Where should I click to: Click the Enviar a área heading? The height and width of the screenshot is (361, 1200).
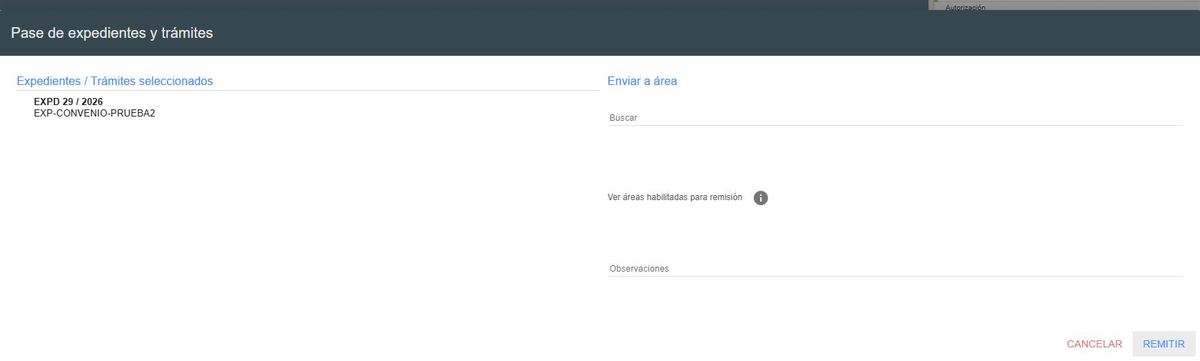pos(642,81)
